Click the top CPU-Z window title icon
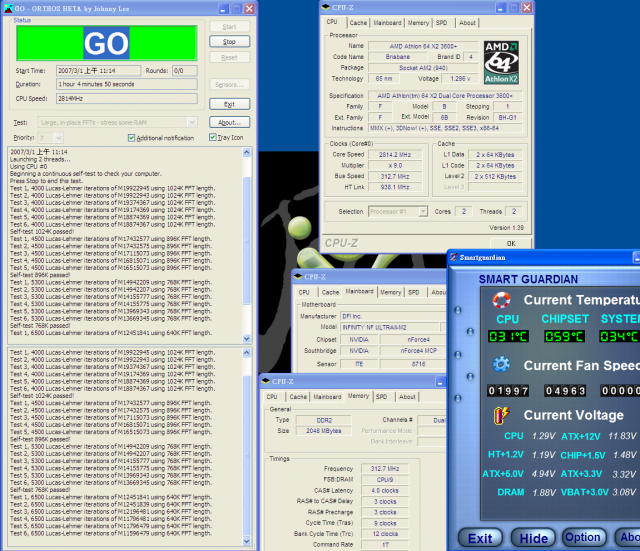 (326, 7)
